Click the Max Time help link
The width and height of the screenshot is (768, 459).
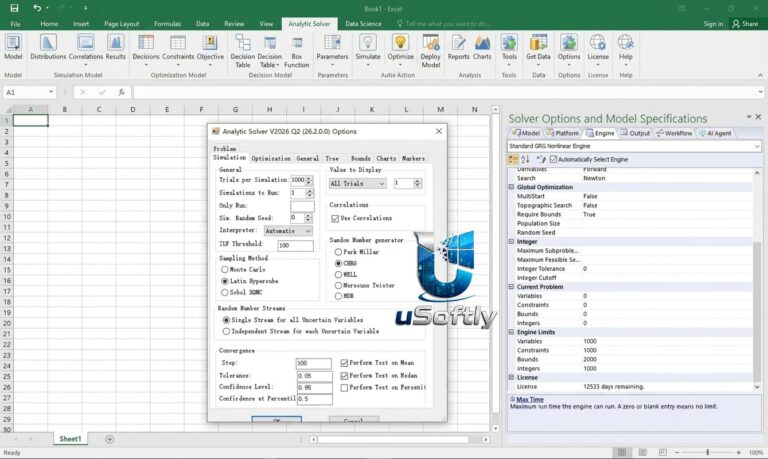click(529, 399)
